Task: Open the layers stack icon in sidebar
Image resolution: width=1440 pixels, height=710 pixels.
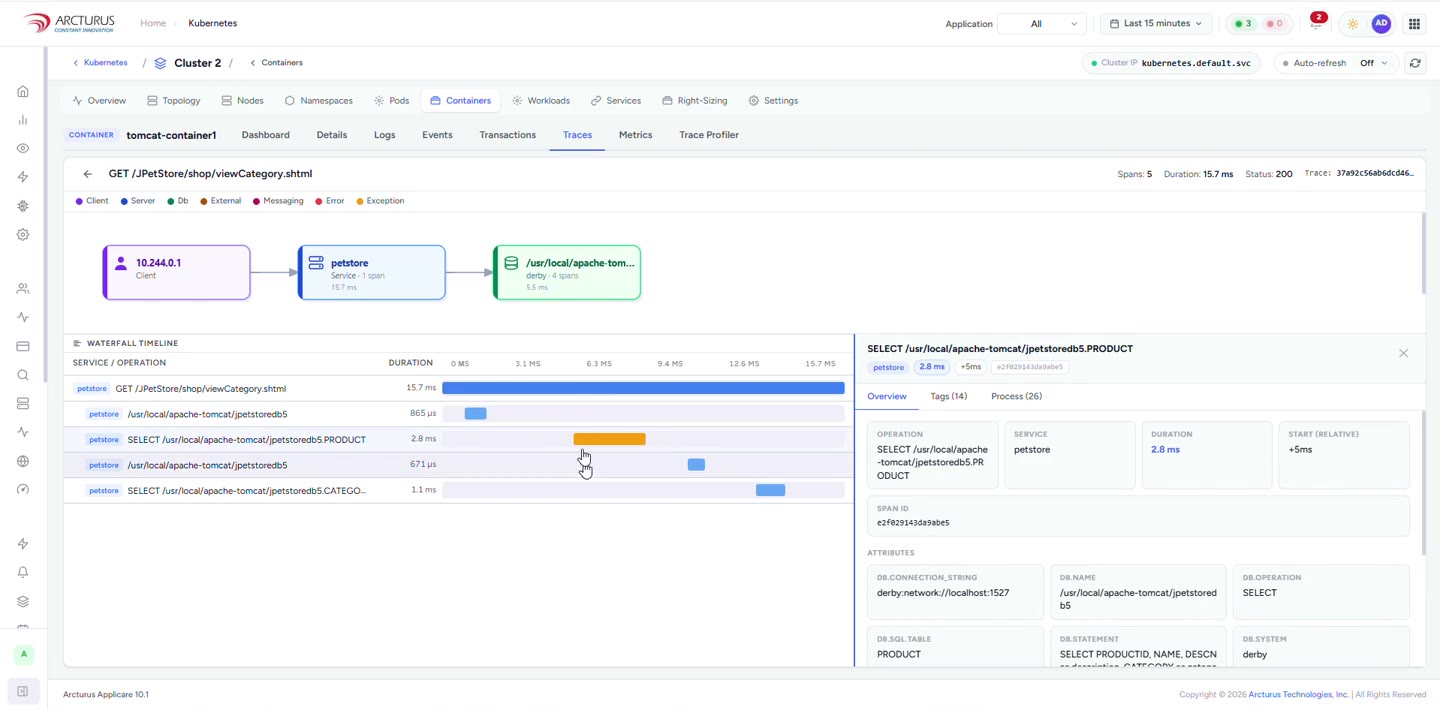Action: (23, 601)
